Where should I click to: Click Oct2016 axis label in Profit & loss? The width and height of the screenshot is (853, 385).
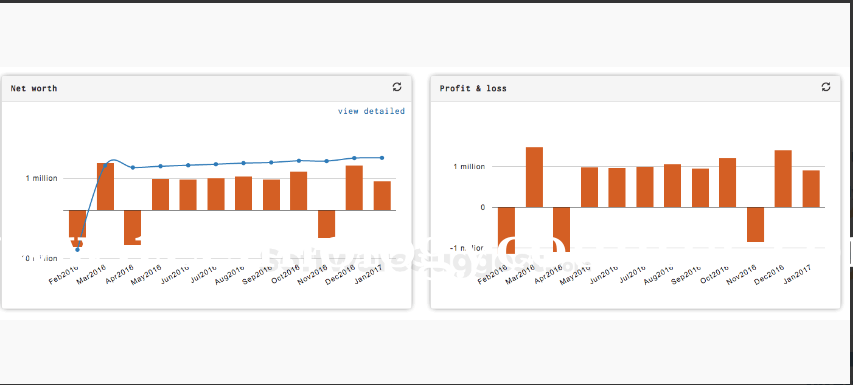[714, 275]
